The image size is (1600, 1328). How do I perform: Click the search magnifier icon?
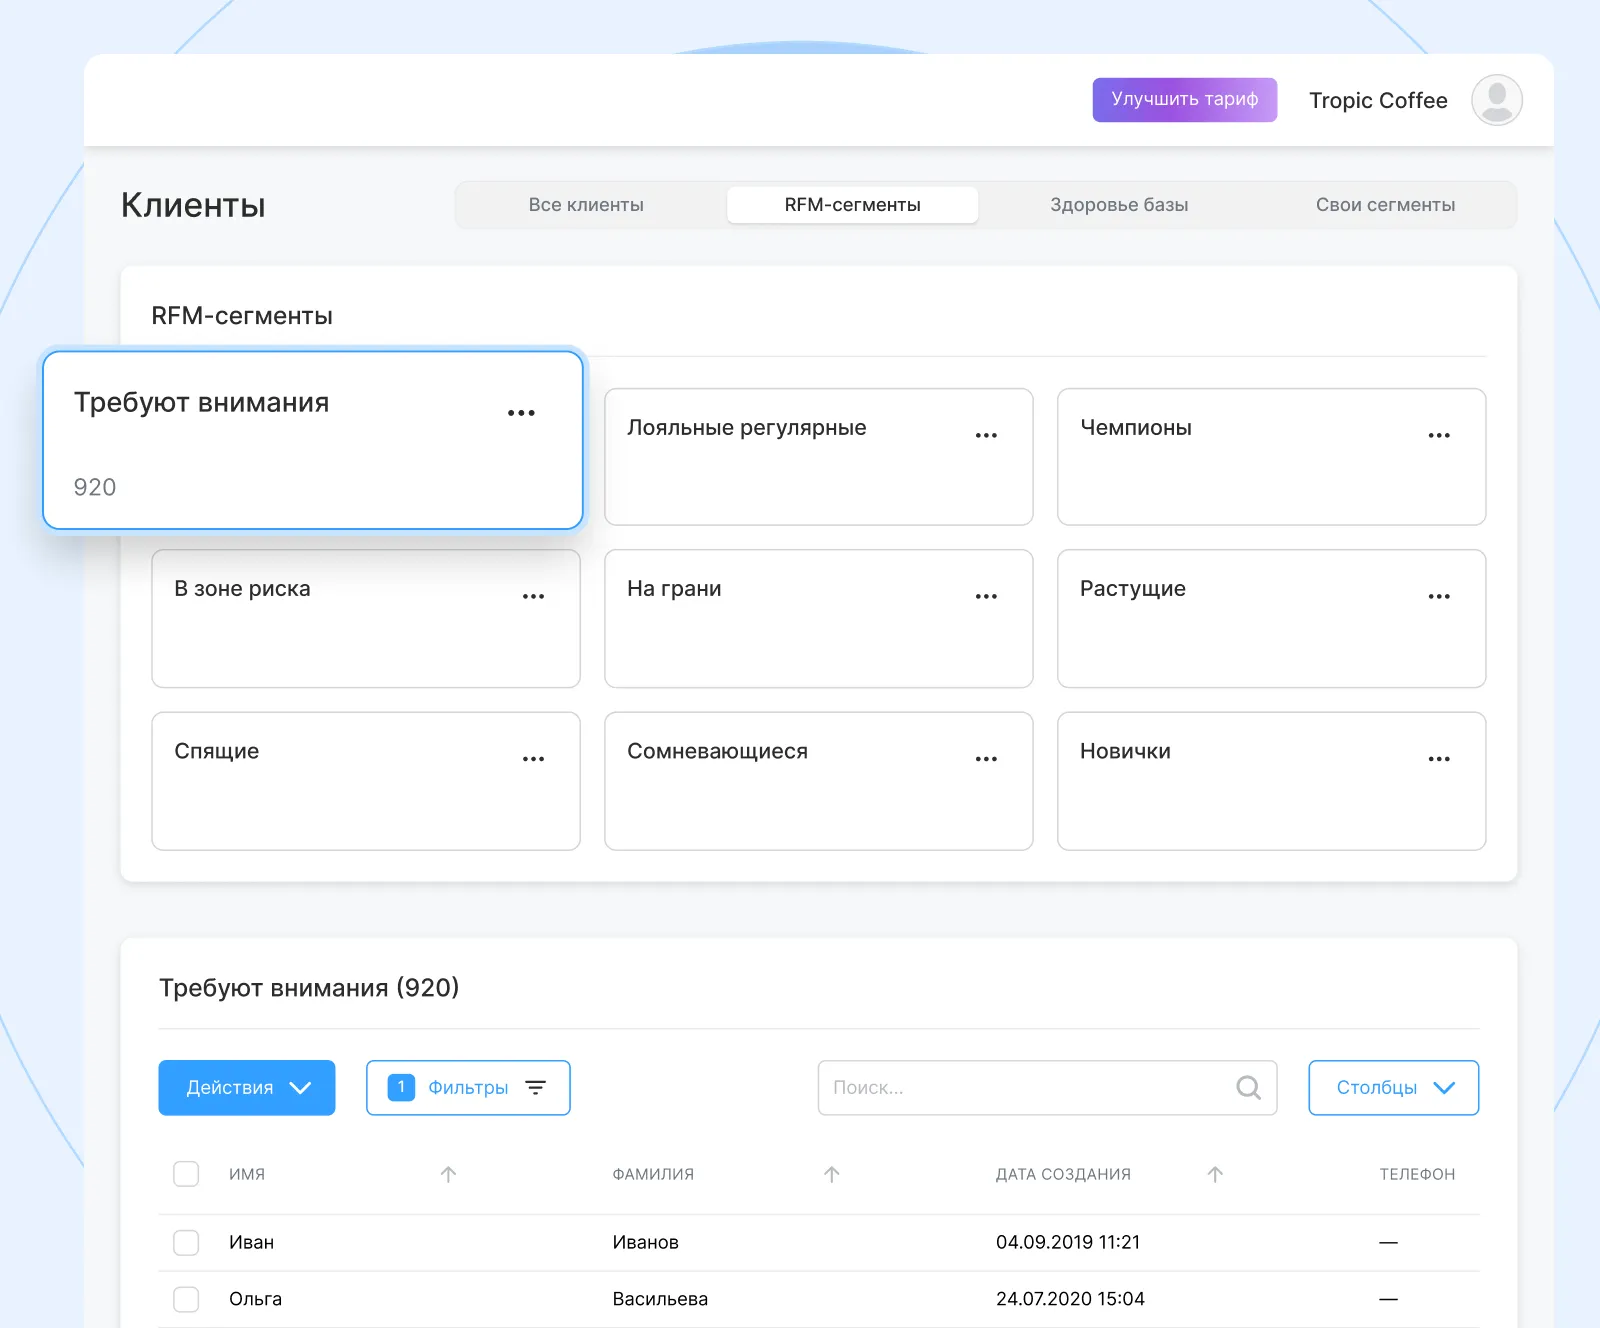1248,1087
